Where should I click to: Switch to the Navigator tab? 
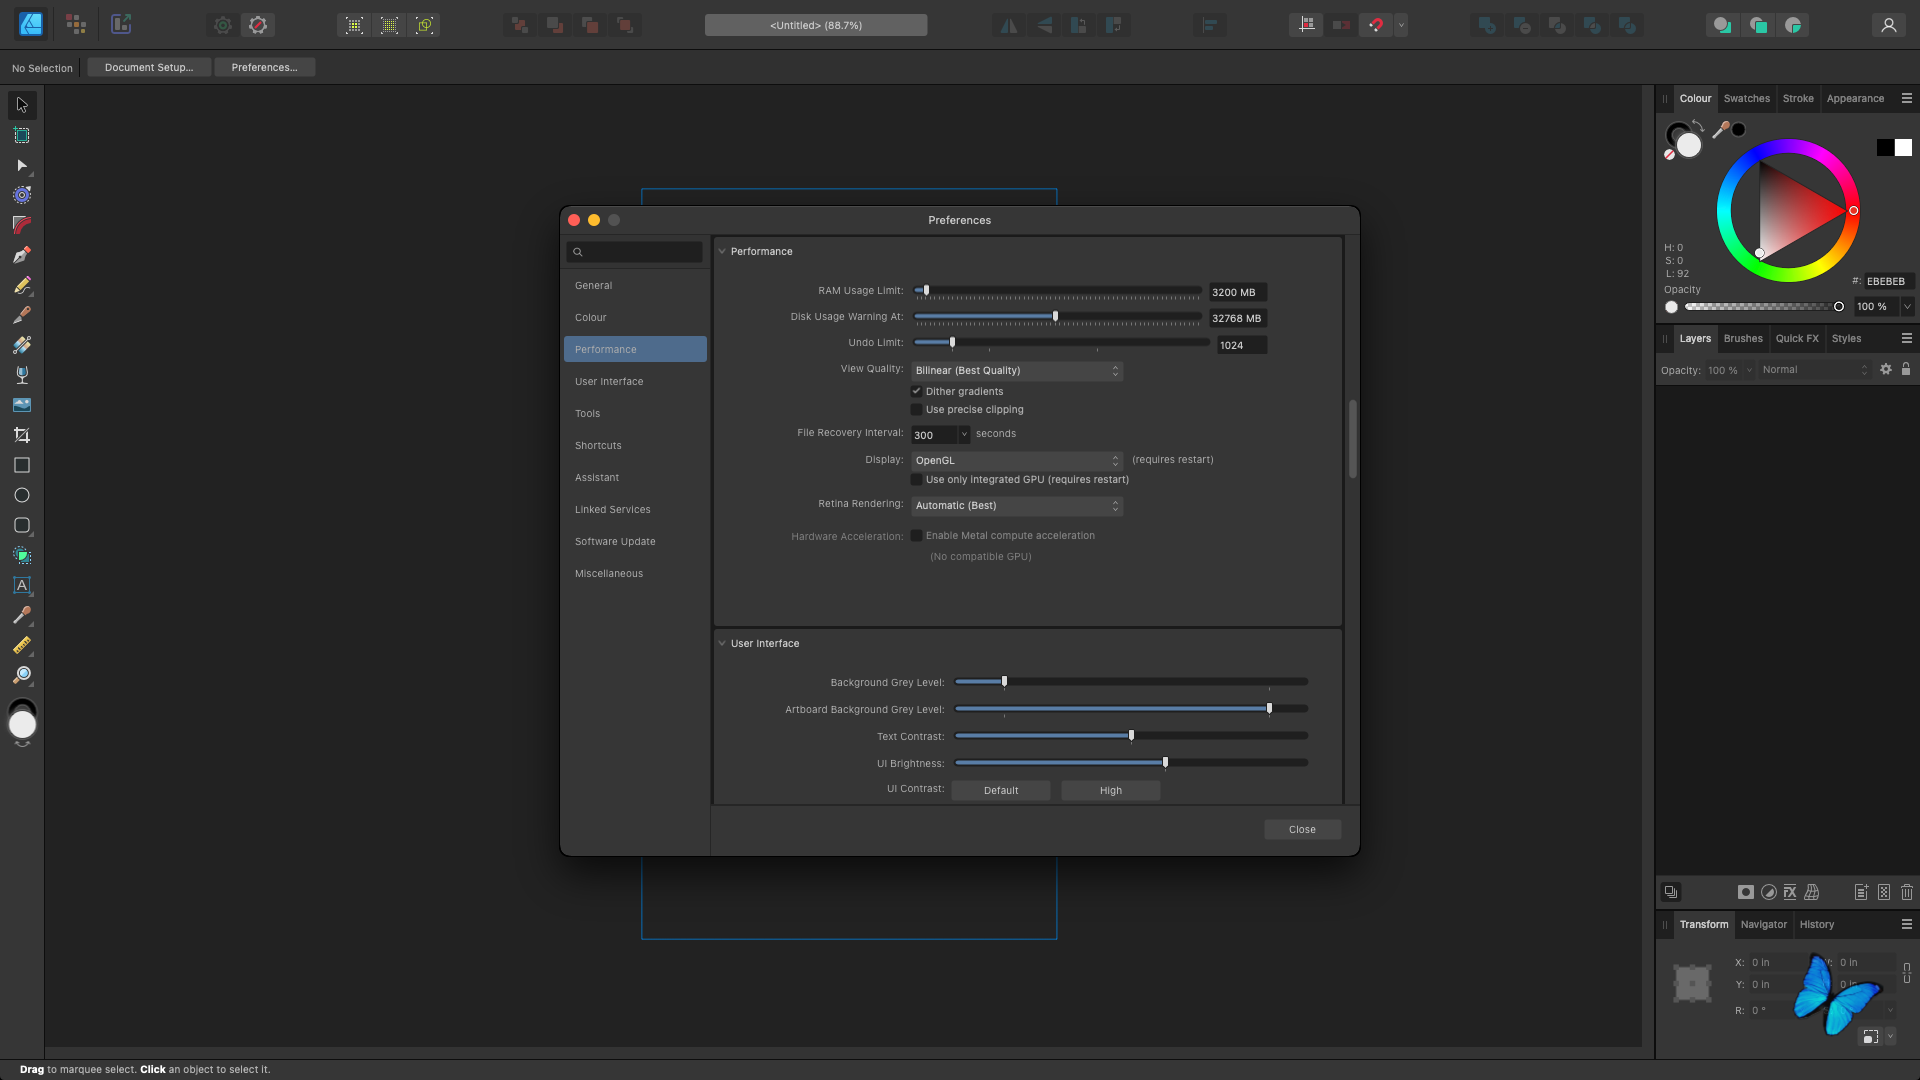[1763, 924]
